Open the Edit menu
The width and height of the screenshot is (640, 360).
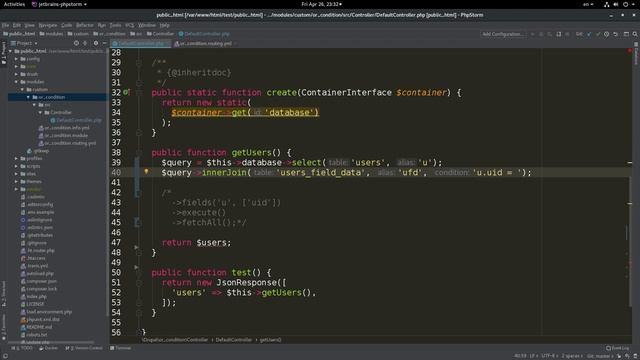coord(16,25)
